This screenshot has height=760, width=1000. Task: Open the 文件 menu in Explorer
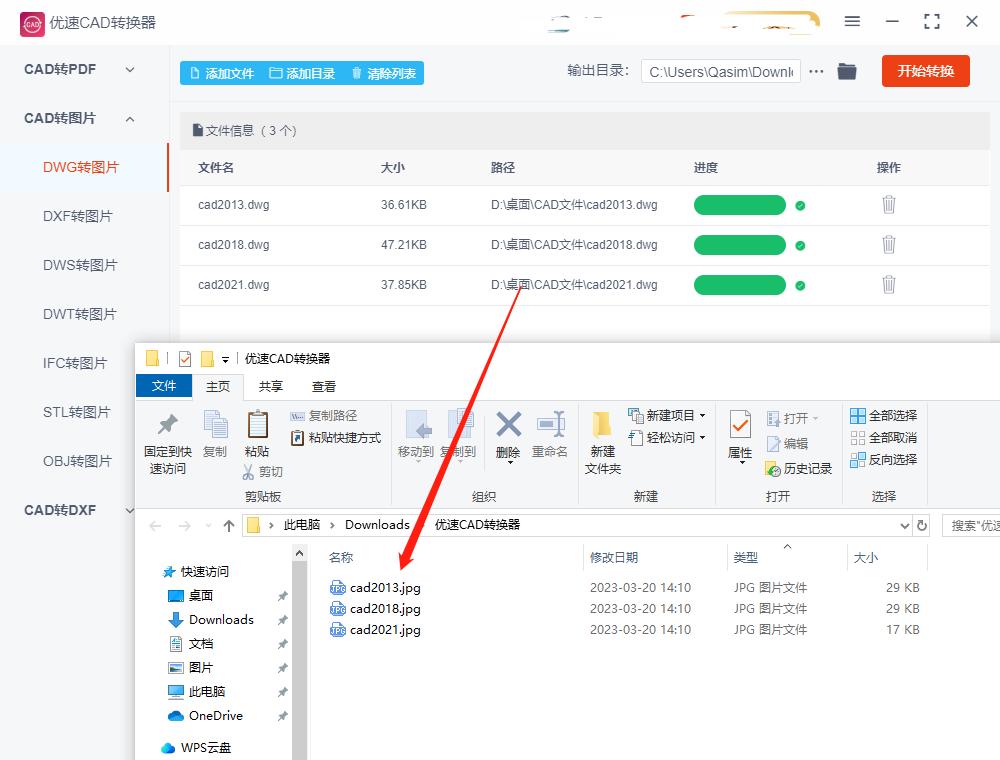(163, 386)
